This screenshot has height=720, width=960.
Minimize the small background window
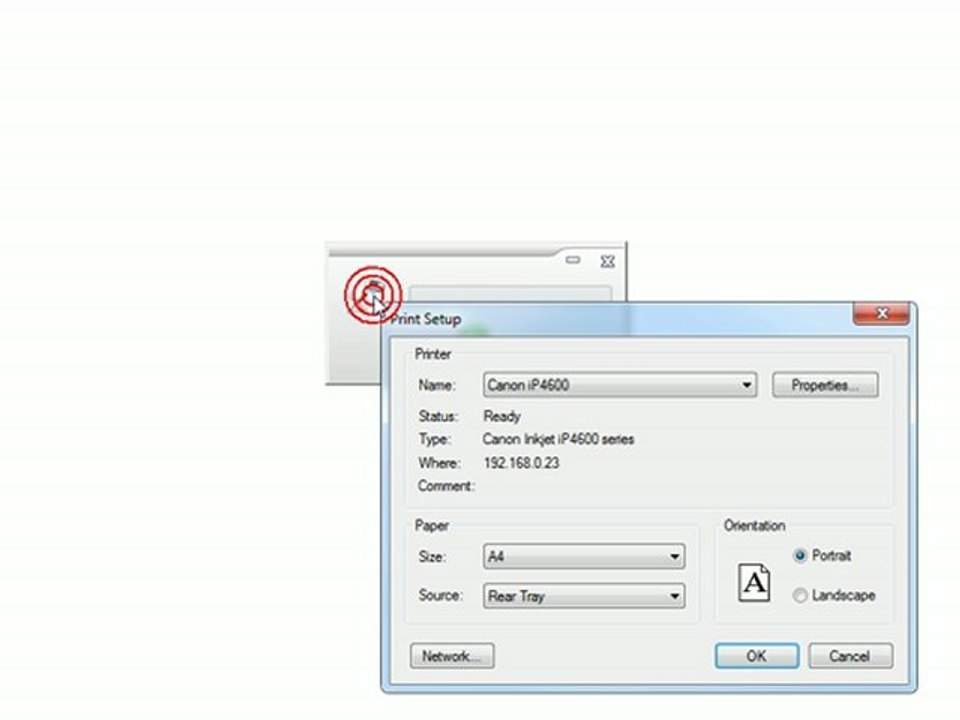572,260
